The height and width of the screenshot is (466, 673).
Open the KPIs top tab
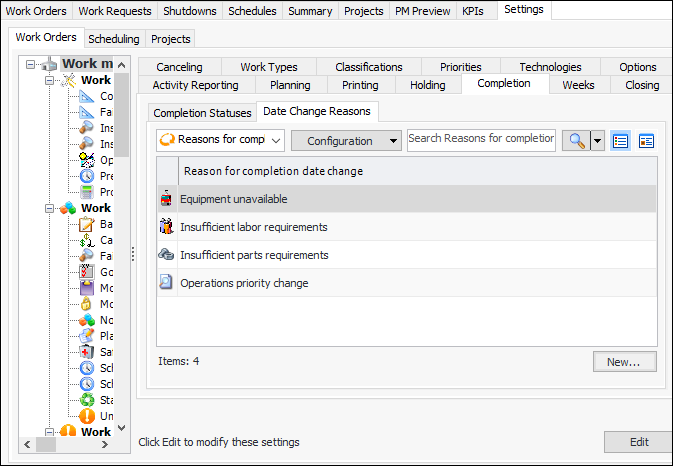(472, 11)
